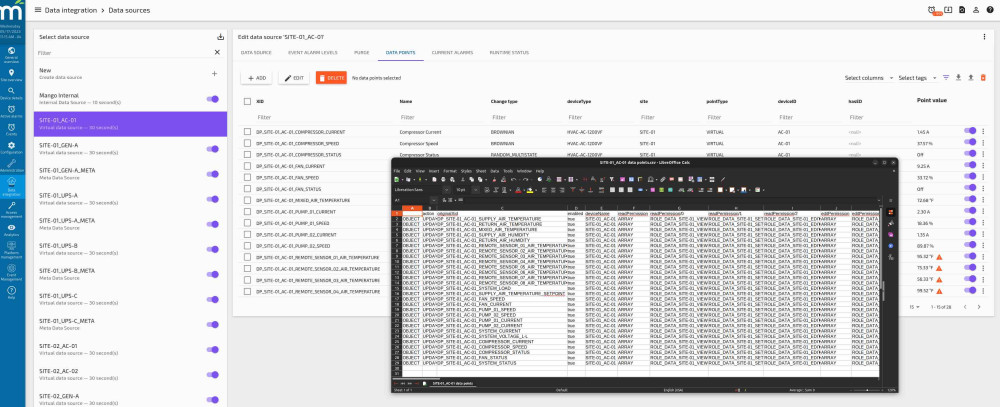Screen dimensions: 1000x407
Task: Click the orange trash icon above Point value column
Action: pos(982,77)
